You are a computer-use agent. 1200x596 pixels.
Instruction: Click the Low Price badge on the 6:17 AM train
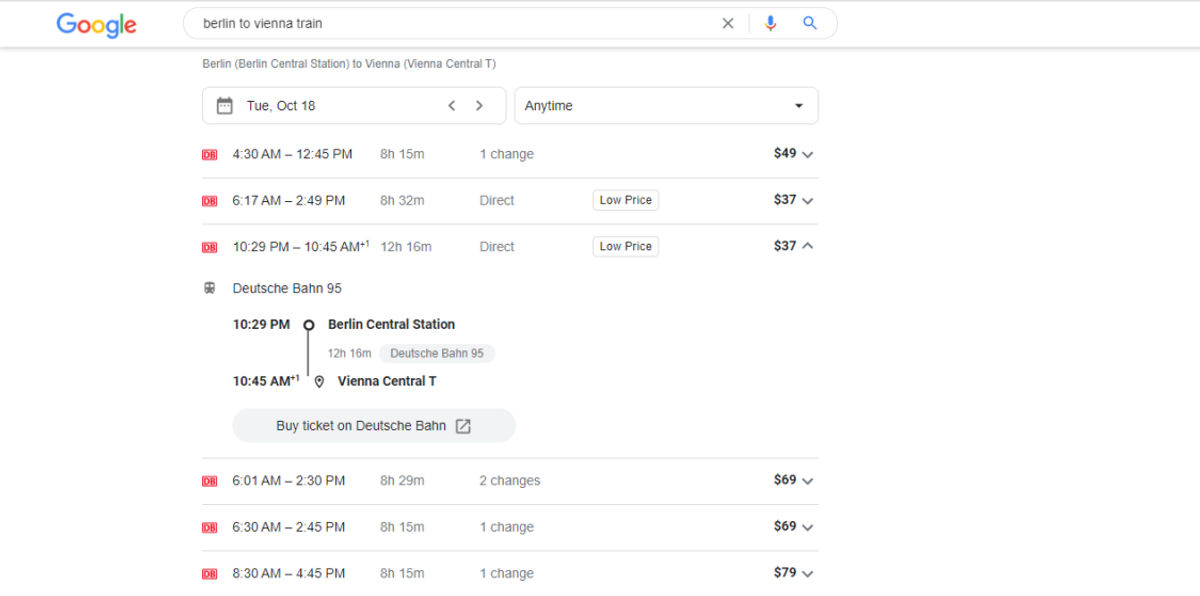(625, 199)
